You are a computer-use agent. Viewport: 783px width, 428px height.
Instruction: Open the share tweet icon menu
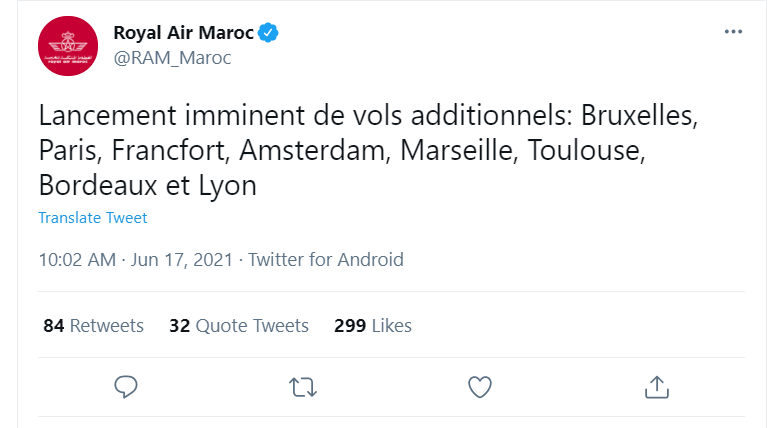(x=656, y=385)
